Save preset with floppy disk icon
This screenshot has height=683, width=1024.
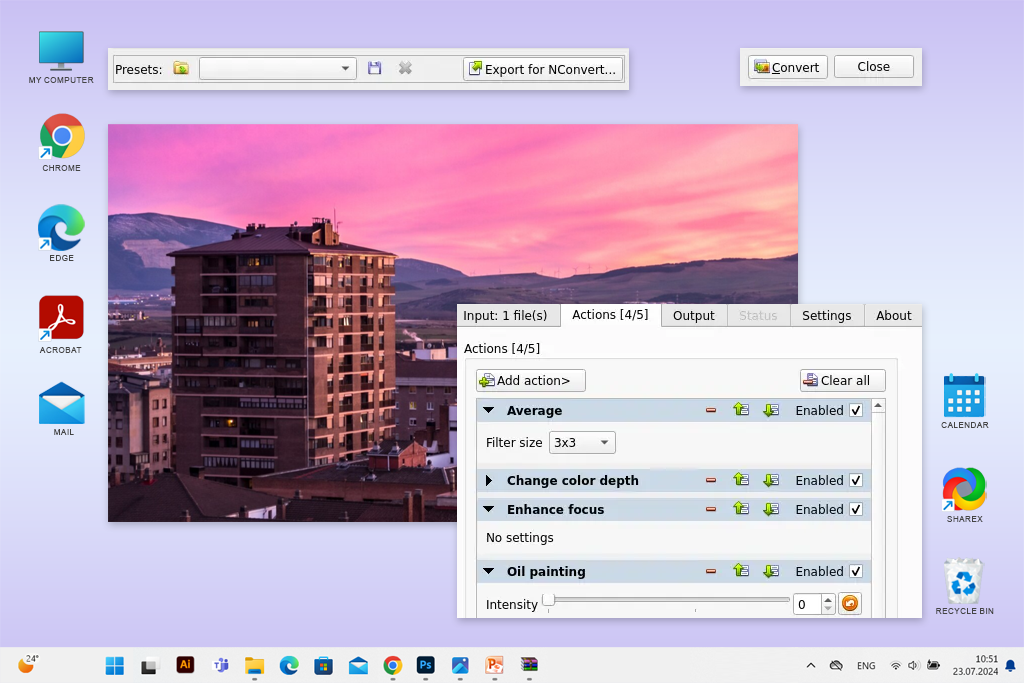[374, 68]
